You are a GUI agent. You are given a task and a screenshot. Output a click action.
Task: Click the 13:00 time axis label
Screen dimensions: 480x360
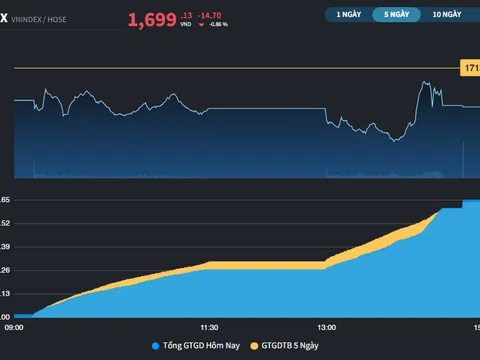327,328
